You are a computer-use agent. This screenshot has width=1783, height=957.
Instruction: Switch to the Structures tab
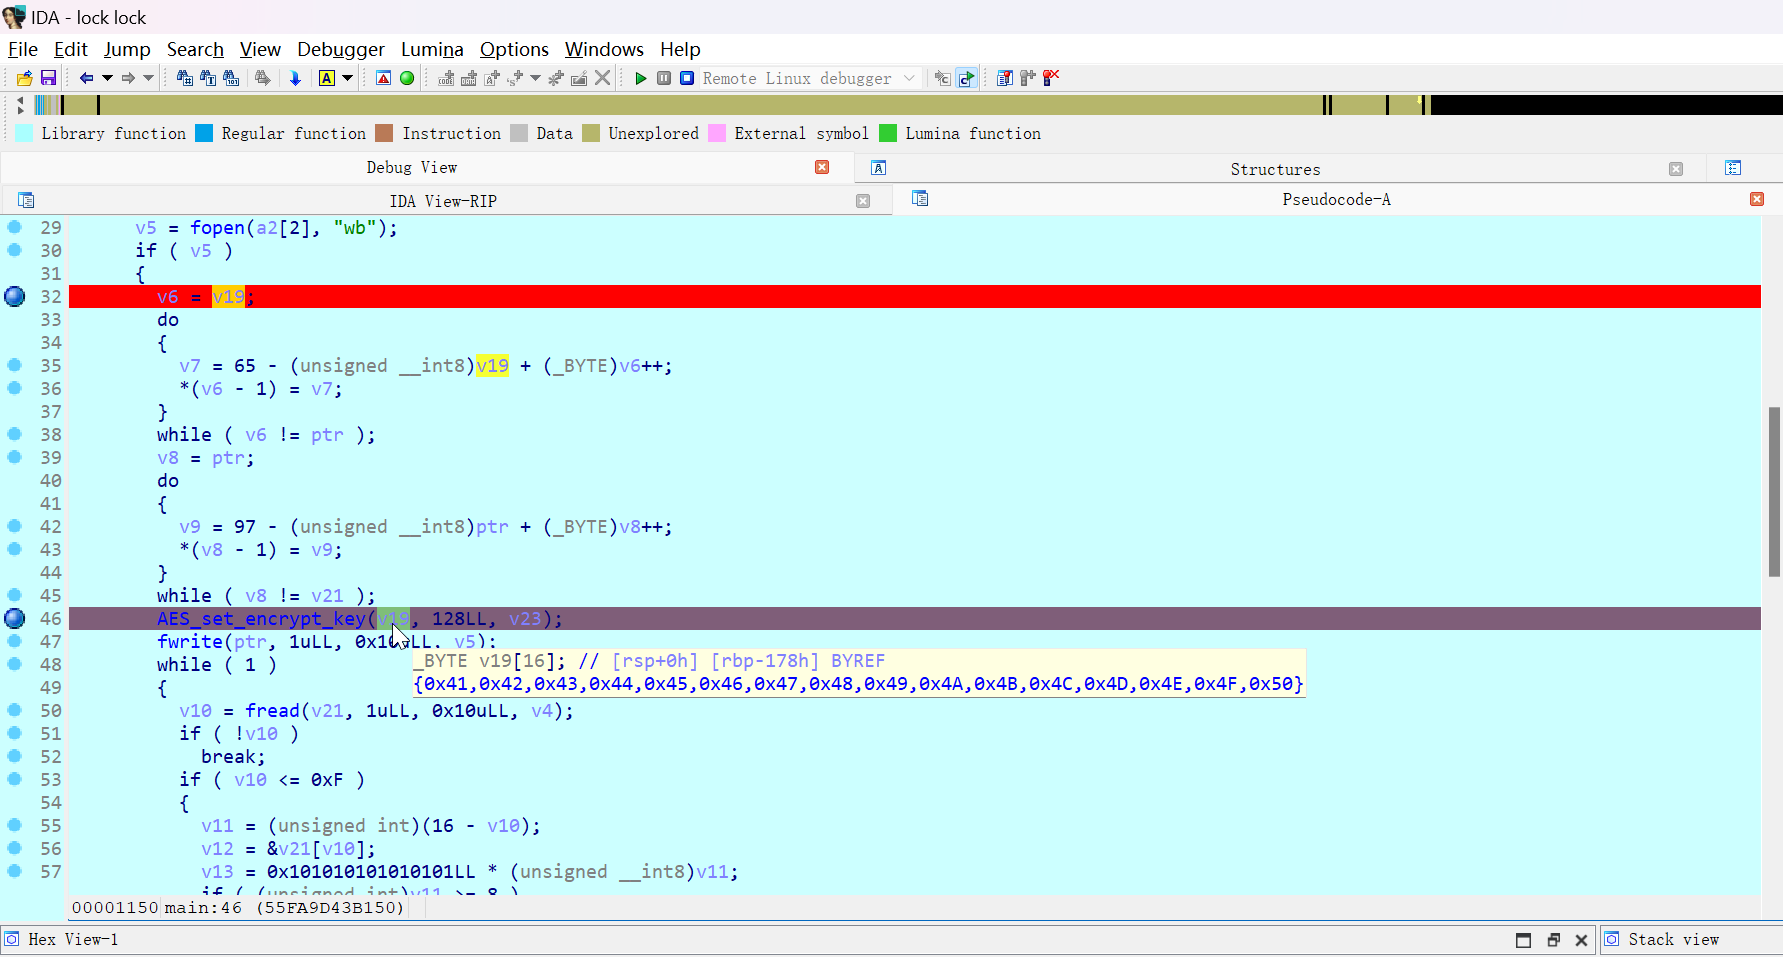coord(1275,169)
